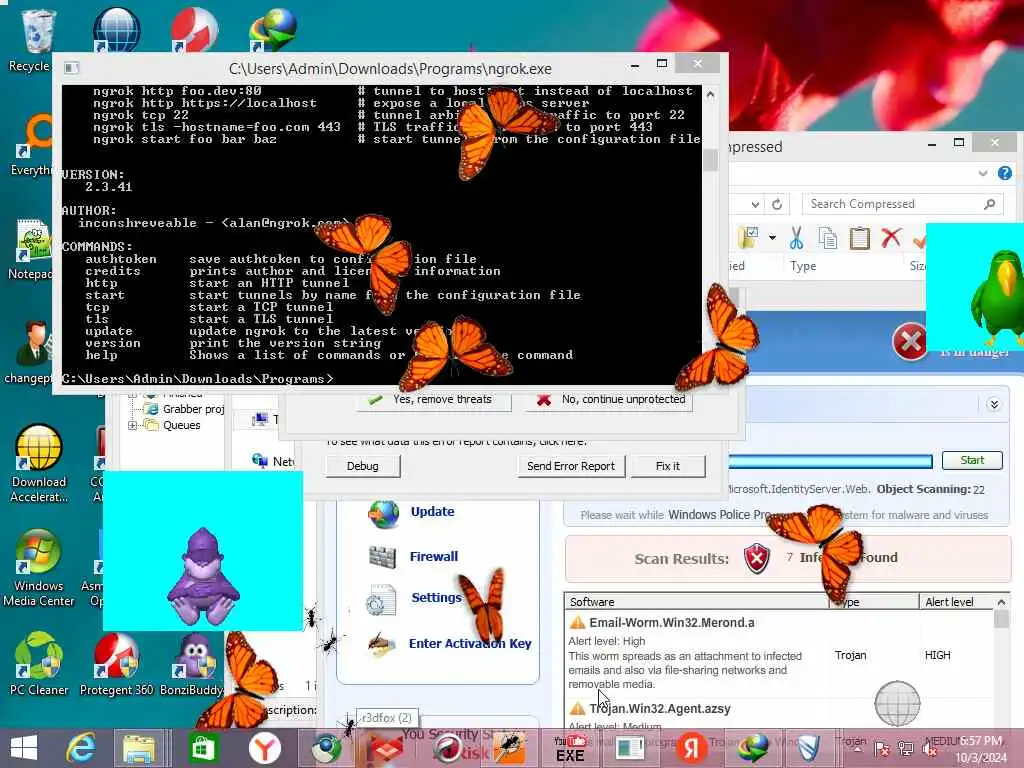Open Yandex browser Y taskbar icon
The image size is (1024, 768).
[x=264, y=748]
